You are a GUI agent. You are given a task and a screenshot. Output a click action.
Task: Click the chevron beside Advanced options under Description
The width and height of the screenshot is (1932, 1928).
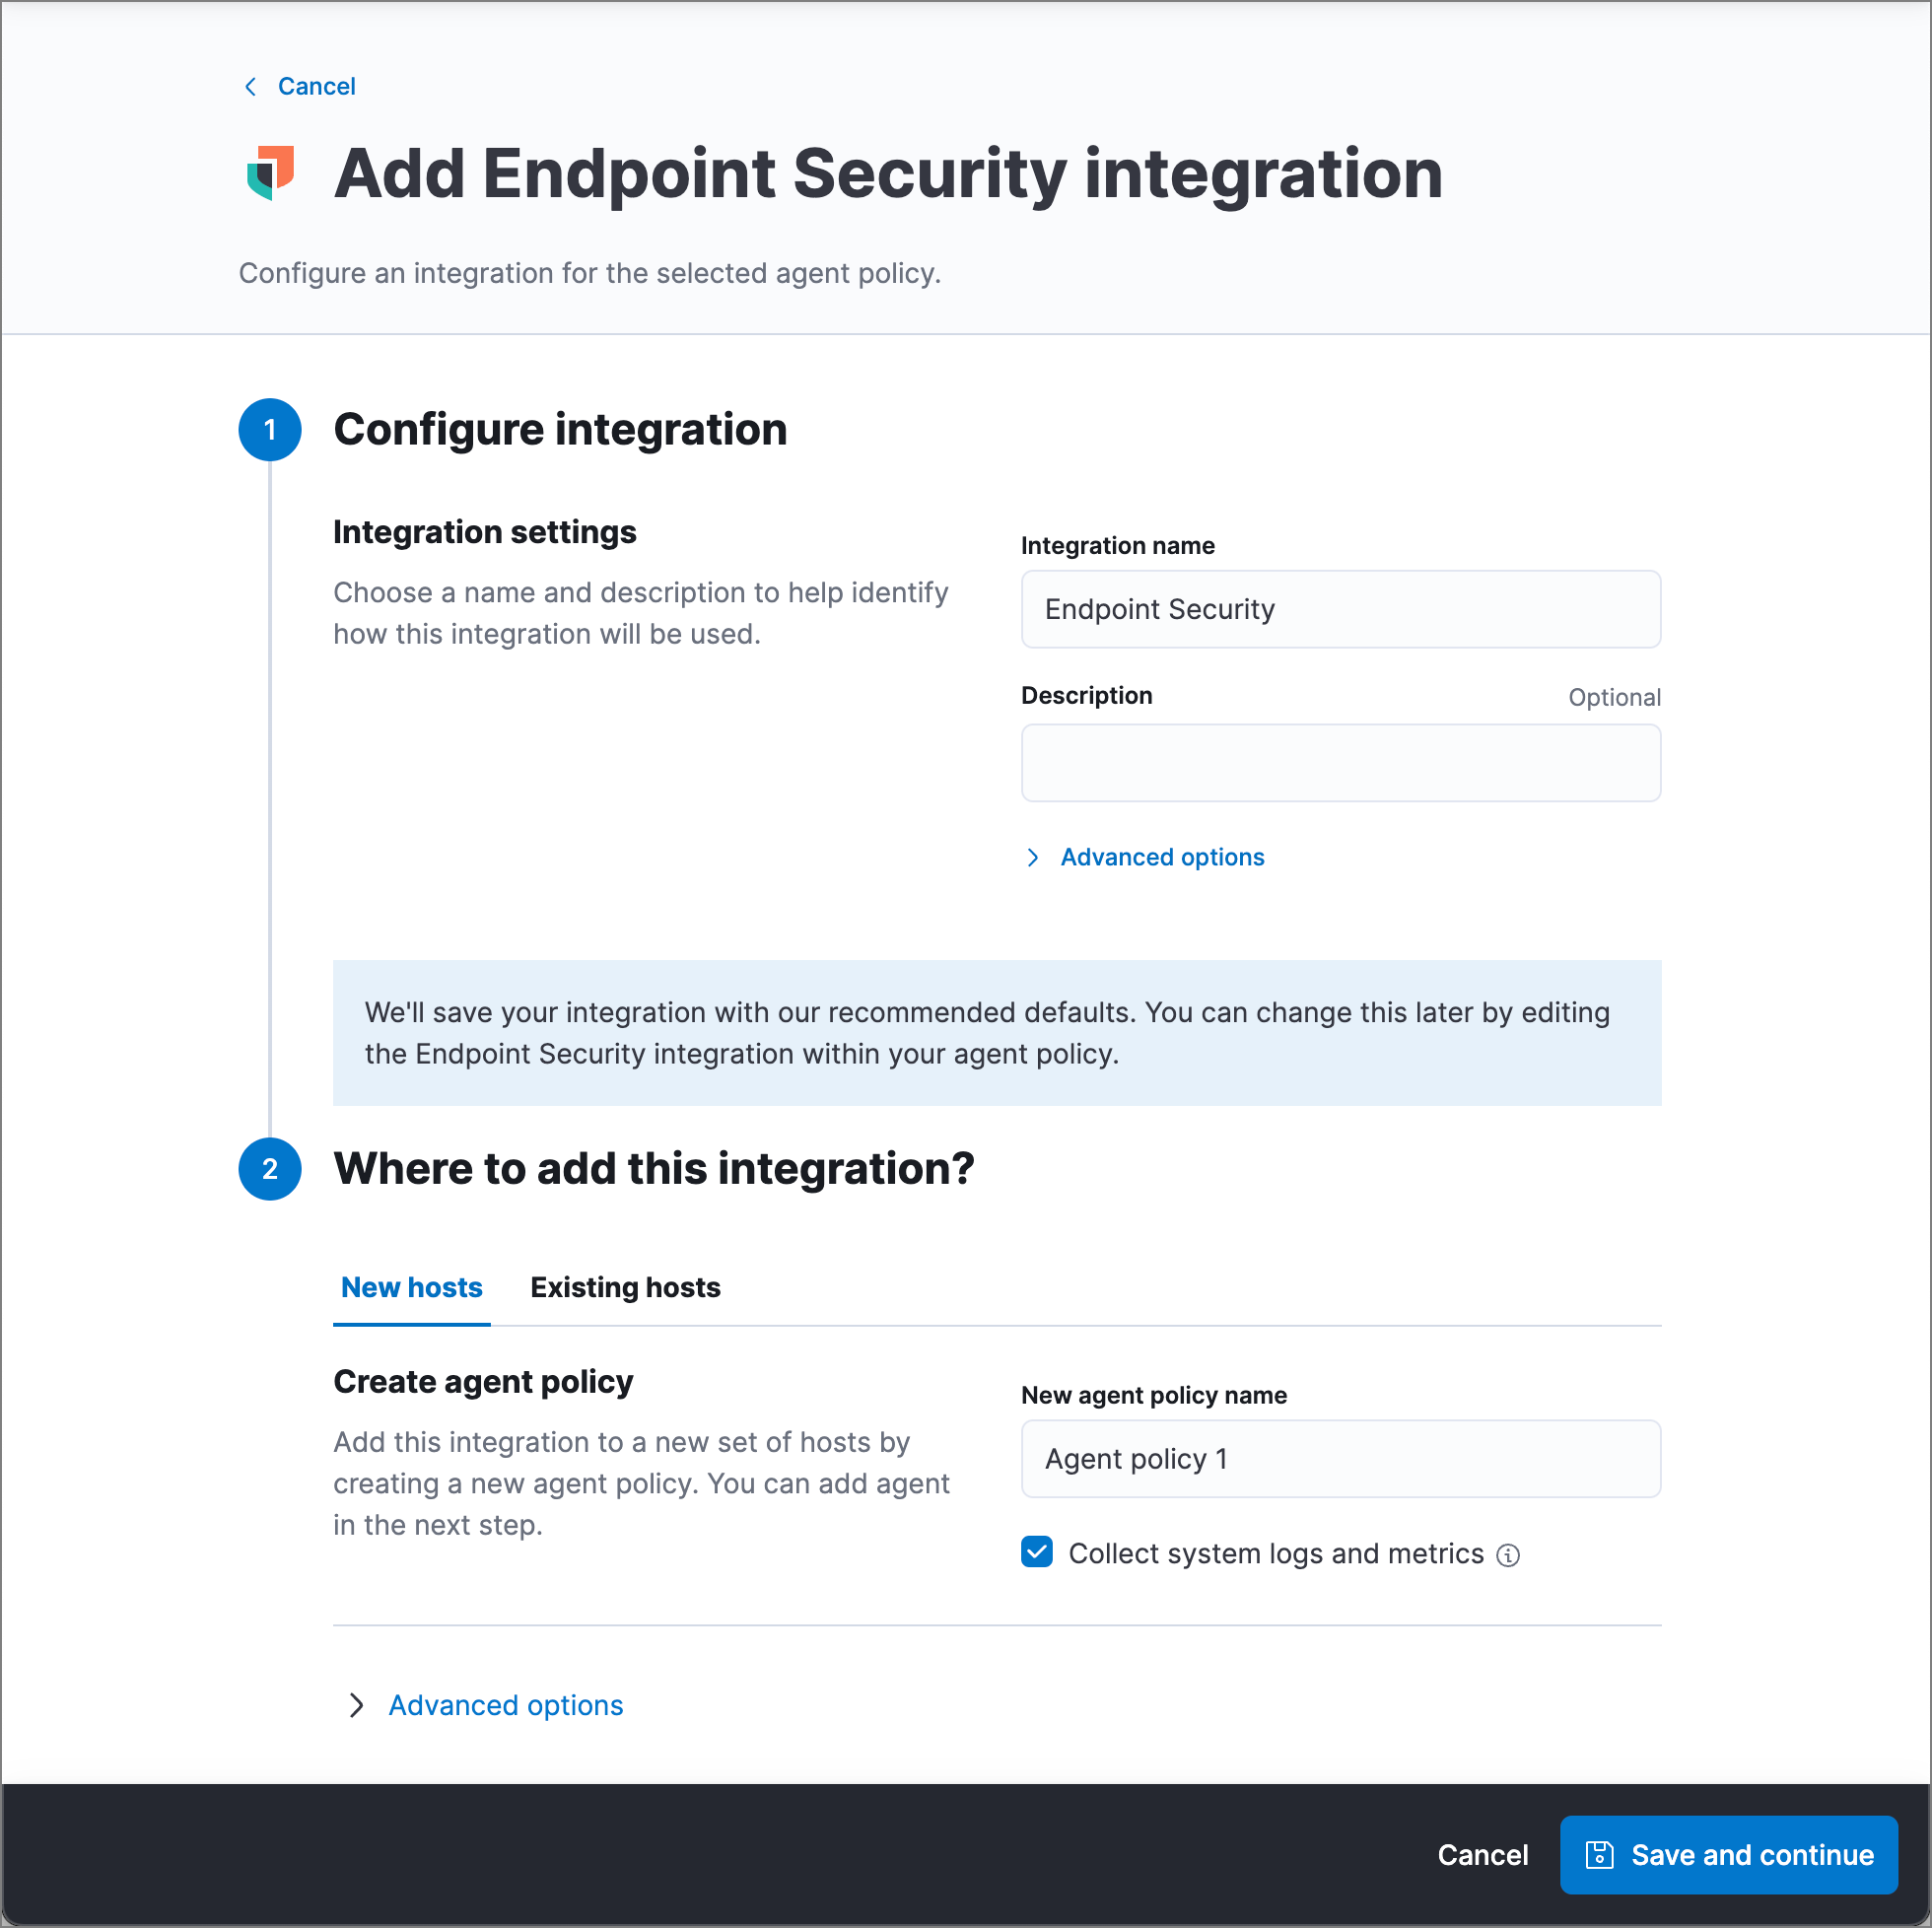coord(1033,857)
